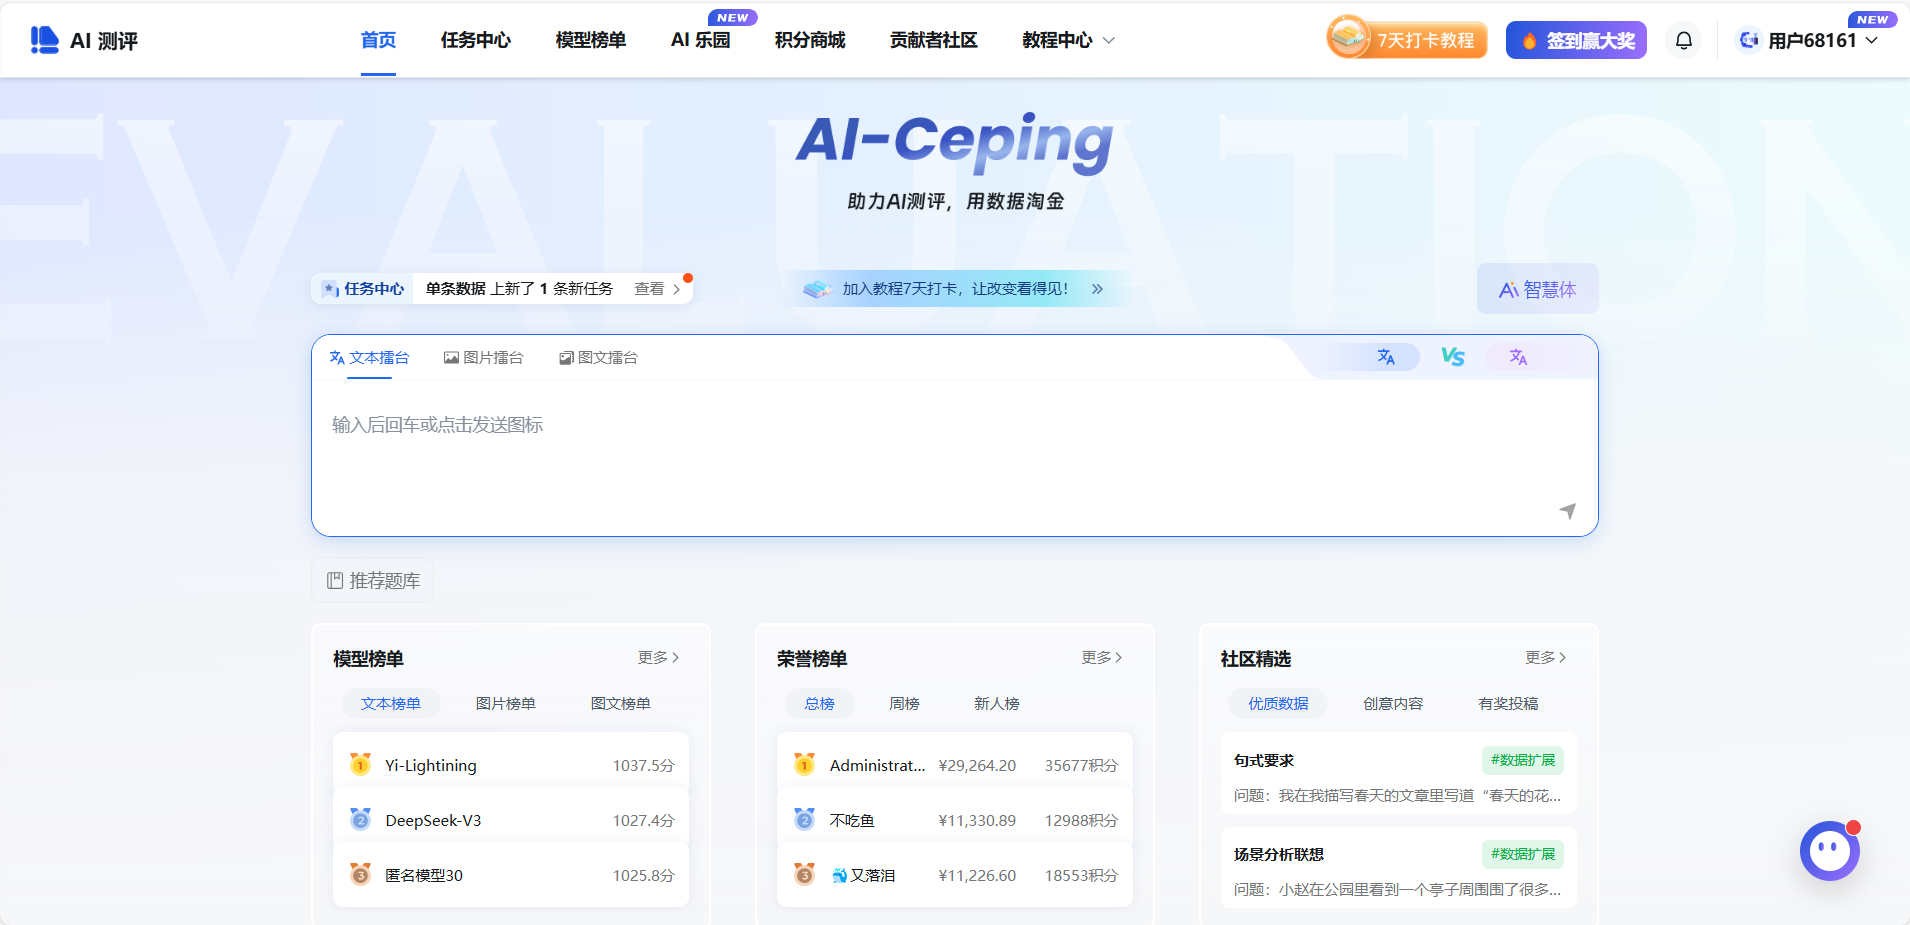1910x925 pixels.
Task: Click the send paper-plane icon
Action: click(x=1567, y=511)
